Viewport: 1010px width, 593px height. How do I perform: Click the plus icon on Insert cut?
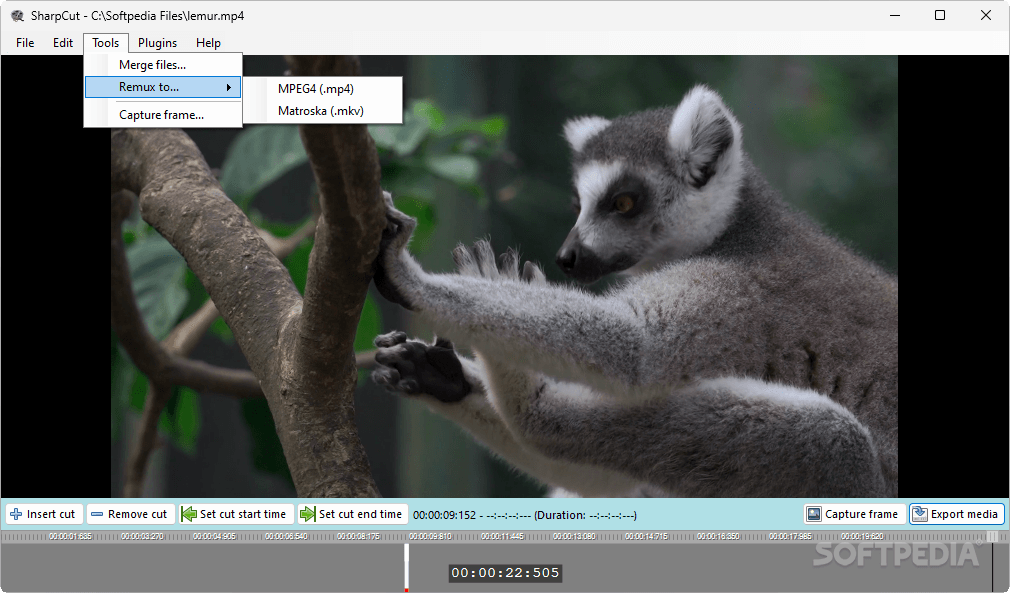click(x=16, y=514)
